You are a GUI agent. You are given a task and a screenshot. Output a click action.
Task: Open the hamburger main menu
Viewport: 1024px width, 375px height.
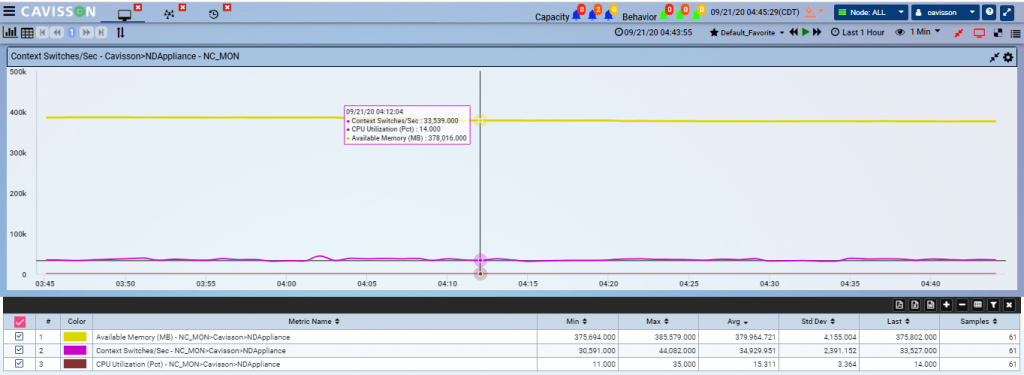tap(9, 11)
